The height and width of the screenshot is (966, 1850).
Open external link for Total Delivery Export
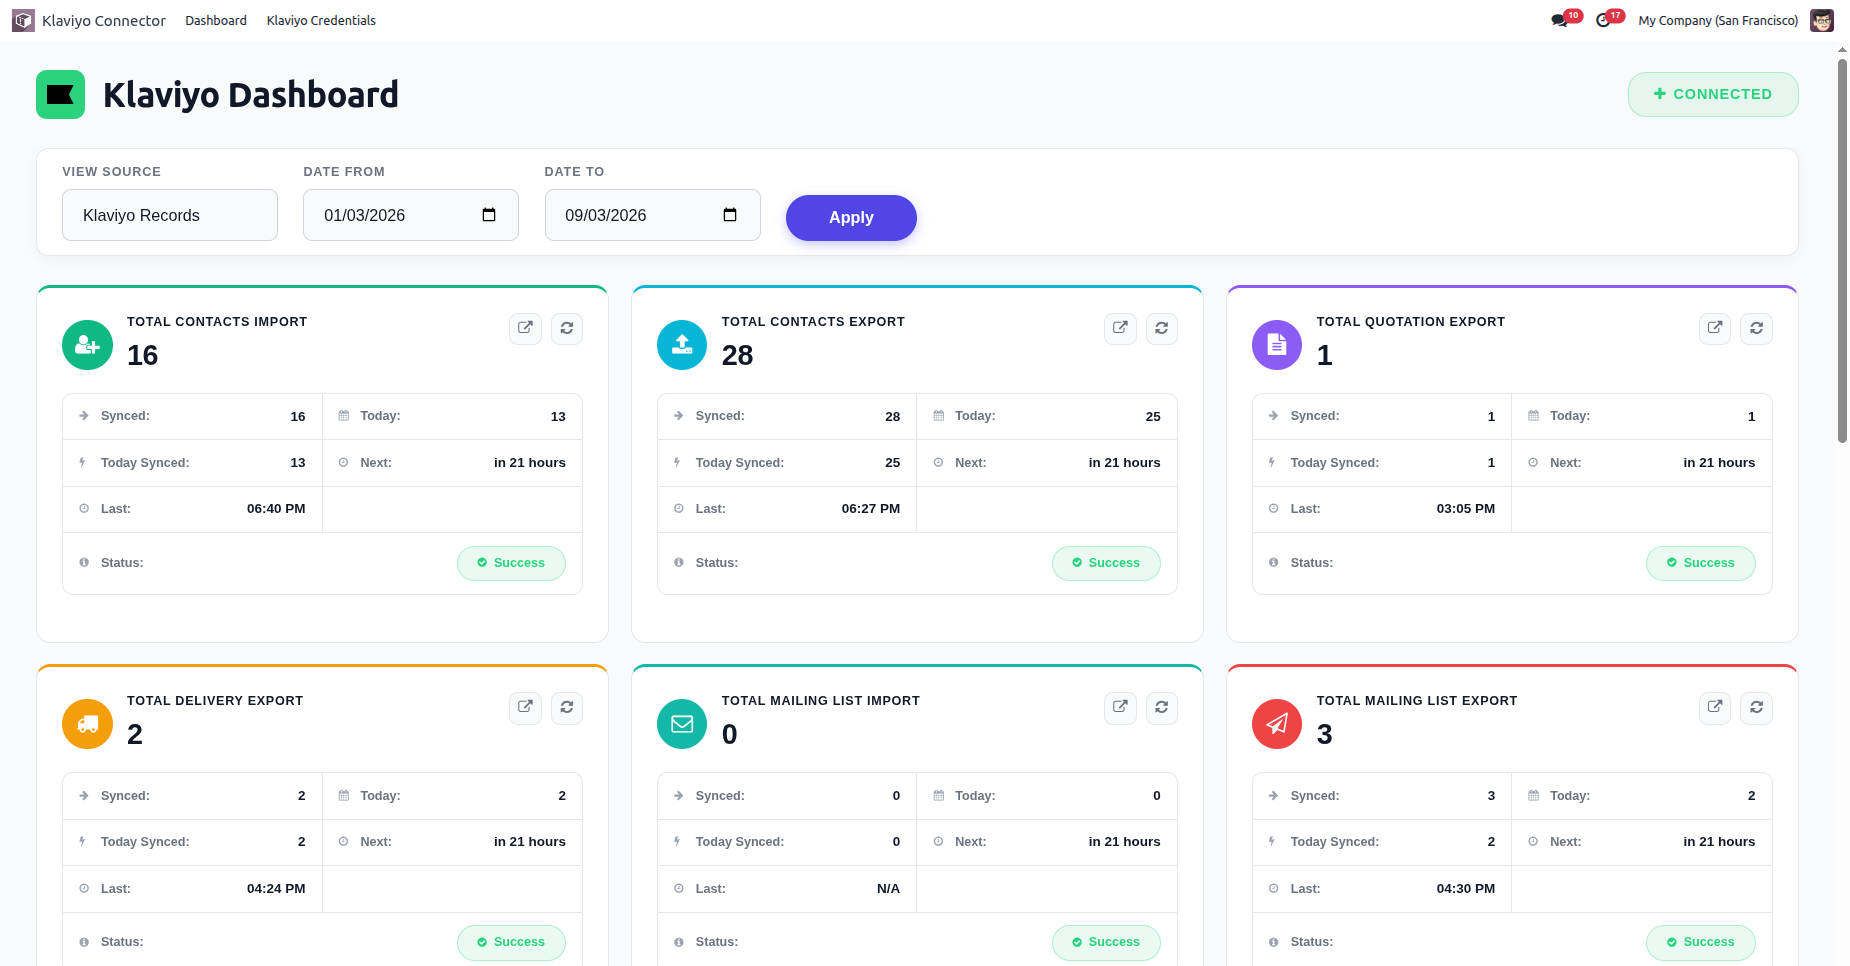525,707
